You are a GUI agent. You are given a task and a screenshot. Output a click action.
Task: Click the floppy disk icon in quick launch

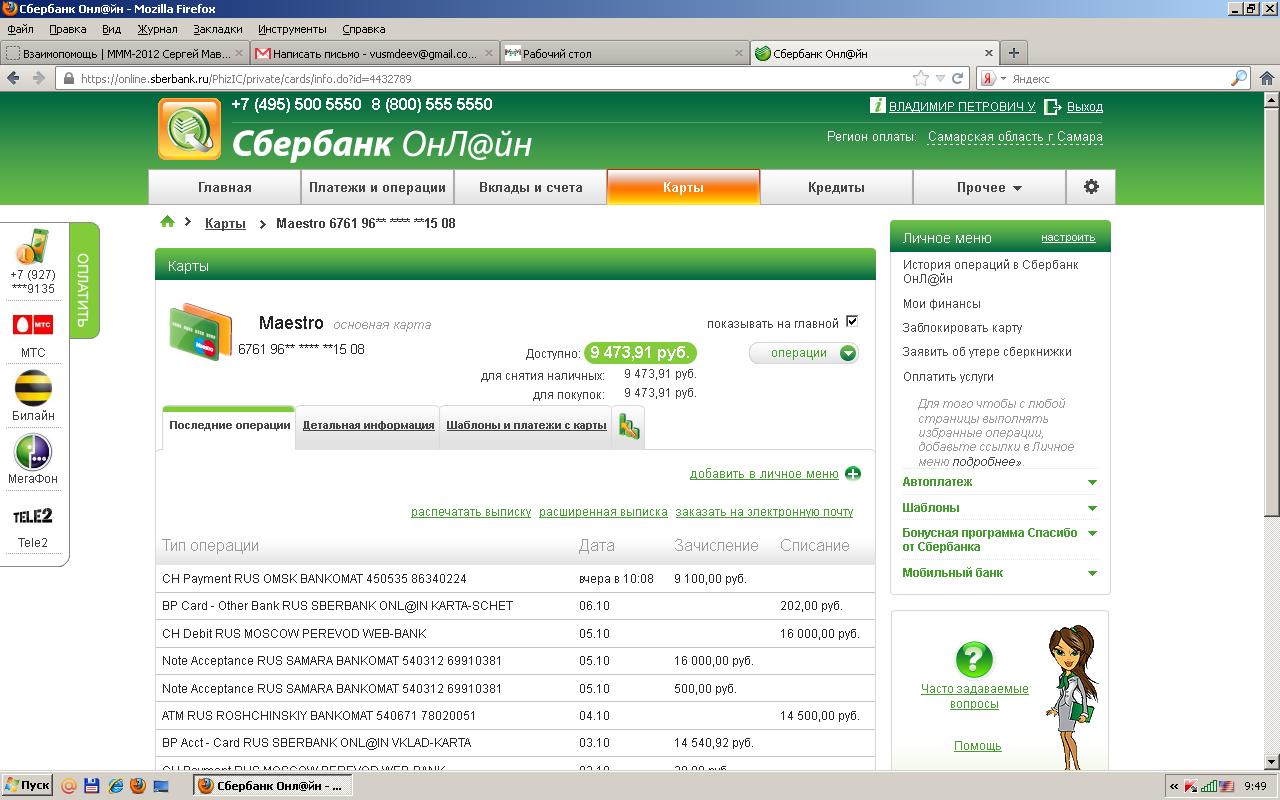[x=91, y=786]
